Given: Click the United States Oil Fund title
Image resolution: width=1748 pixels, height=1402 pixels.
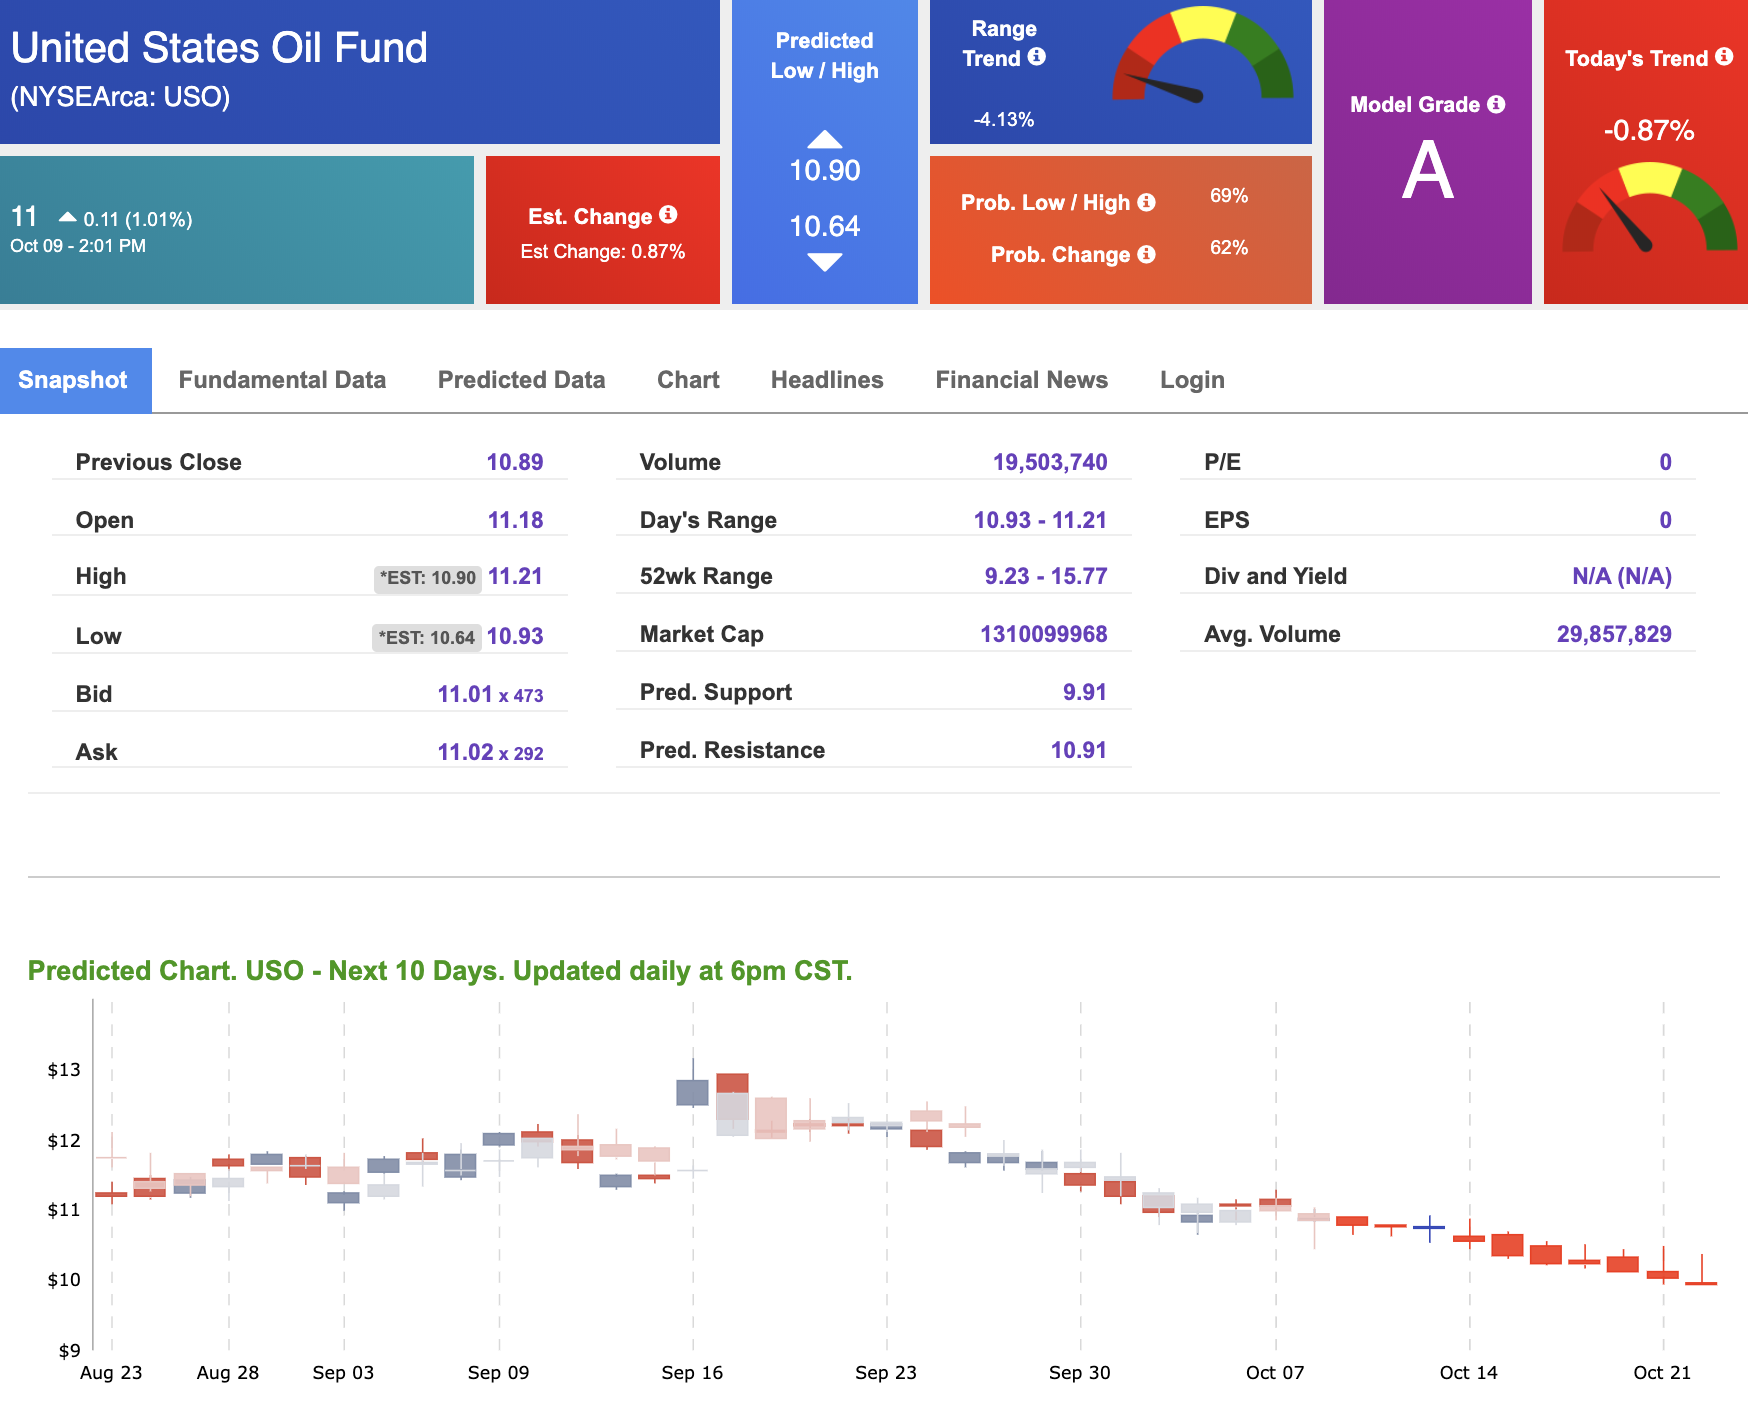Looking at the screenshot, I should 219,47.
